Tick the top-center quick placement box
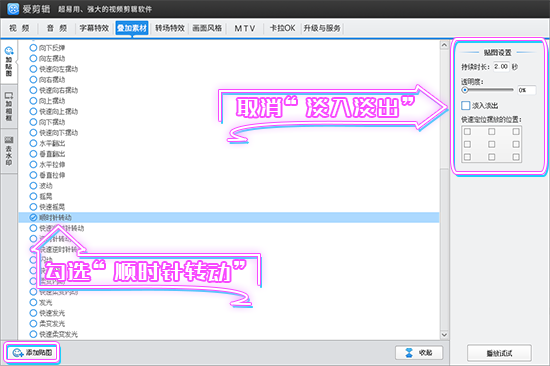550x366 pixels. coord(491,132)
